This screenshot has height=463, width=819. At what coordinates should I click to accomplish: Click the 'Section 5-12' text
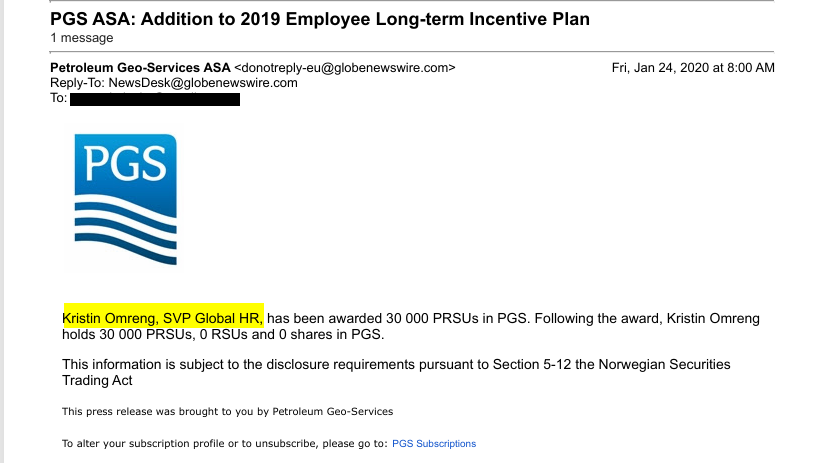point(532,364)
